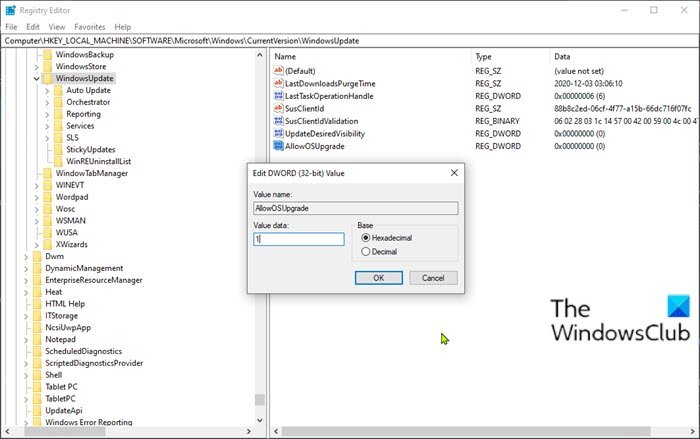Click the values pane horizontal scrollbar
This screenshot has height=439, width=700.
coord(466,431)
